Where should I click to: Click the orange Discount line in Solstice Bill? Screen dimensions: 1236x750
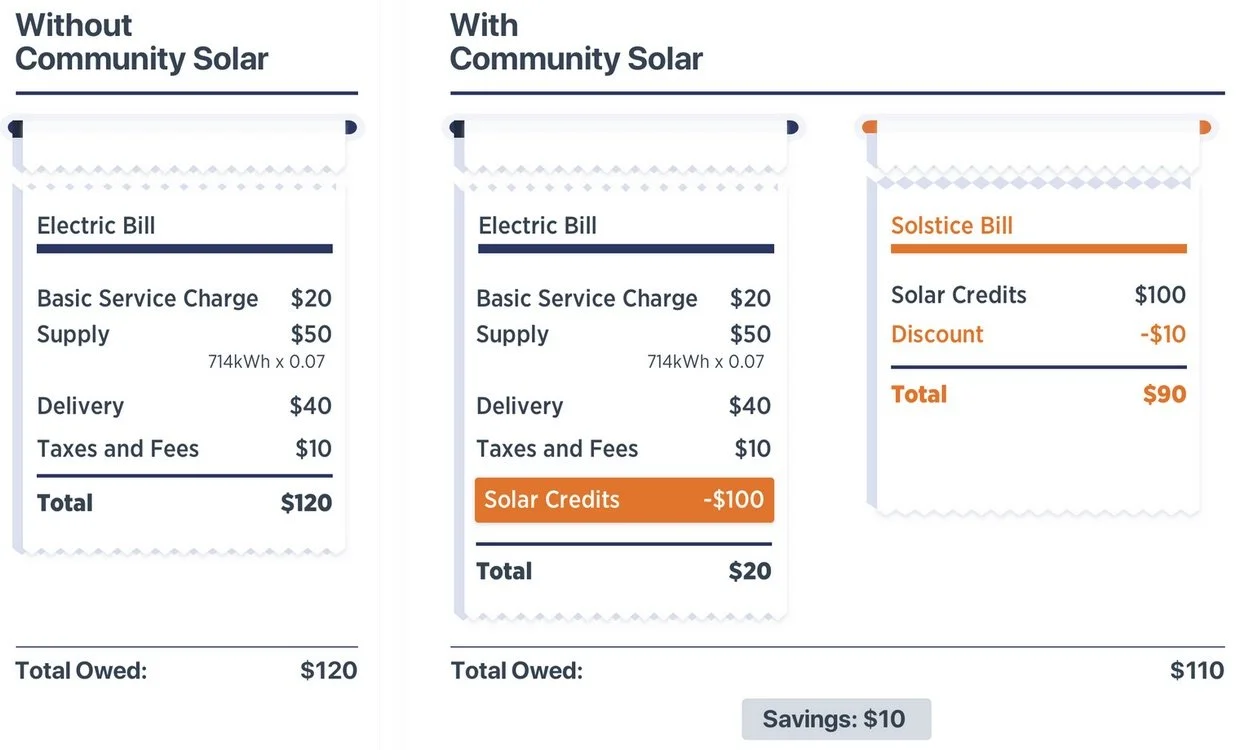point(937,334)
